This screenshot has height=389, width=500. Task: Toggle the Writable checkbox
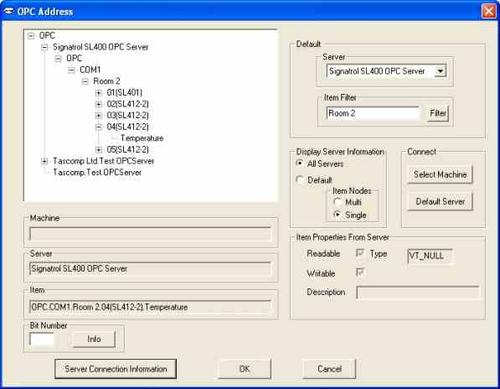(360, 272)
